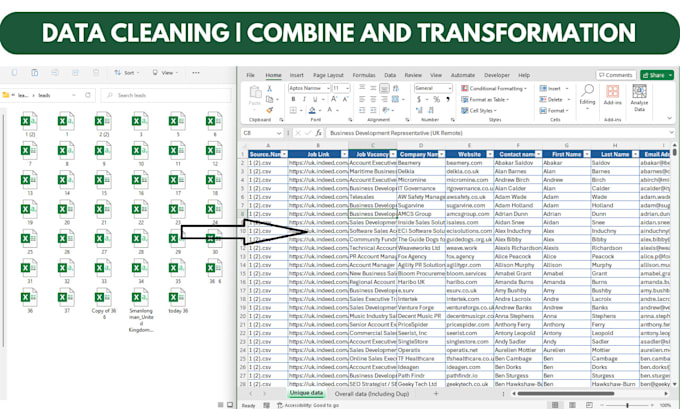
Task: Click Cell Styles button
Action: pos(478,111)
